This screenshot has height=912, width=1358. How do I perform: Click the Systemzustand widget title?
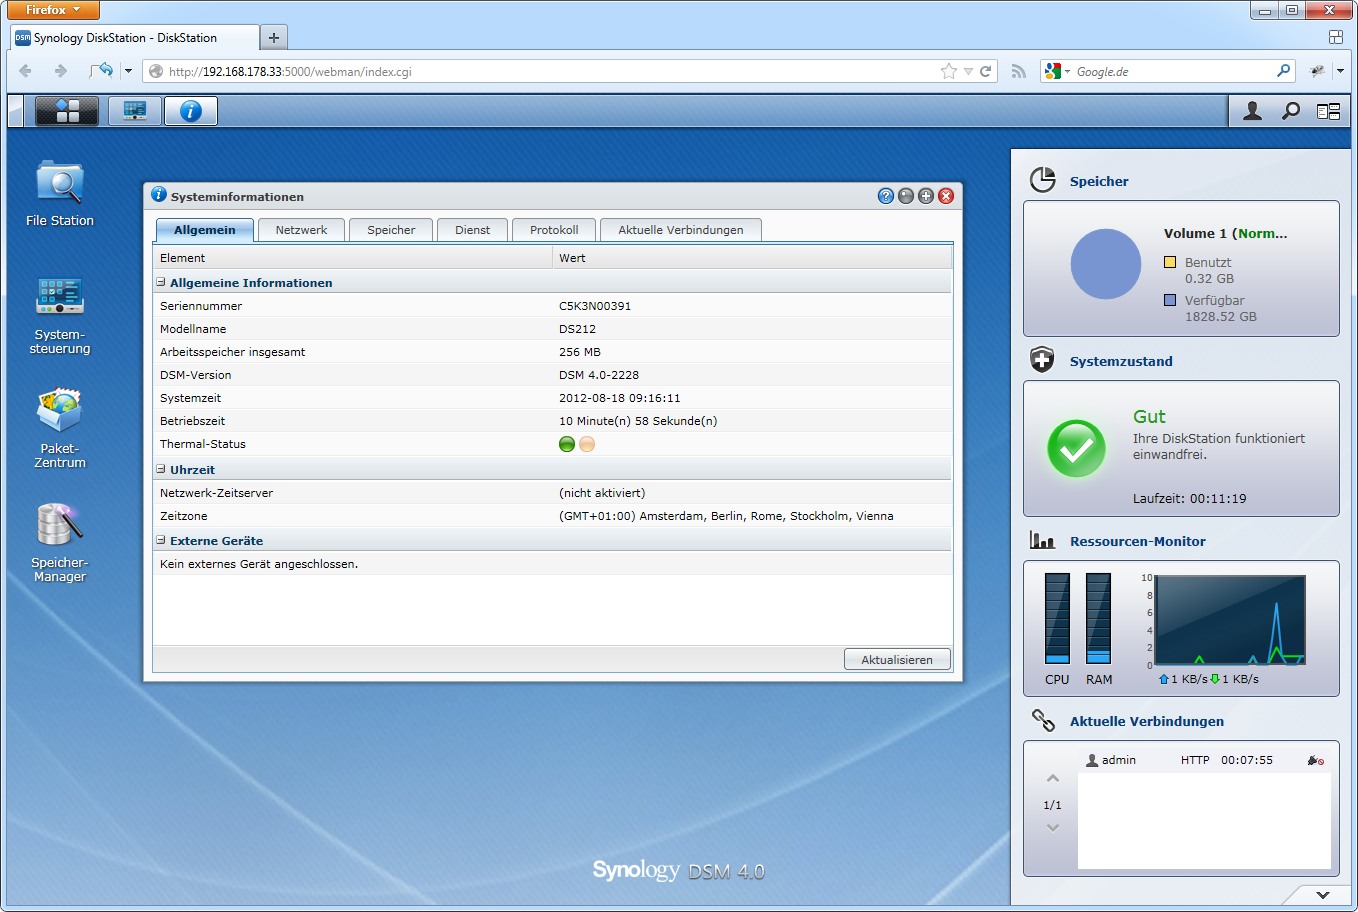pos(1121,361)
